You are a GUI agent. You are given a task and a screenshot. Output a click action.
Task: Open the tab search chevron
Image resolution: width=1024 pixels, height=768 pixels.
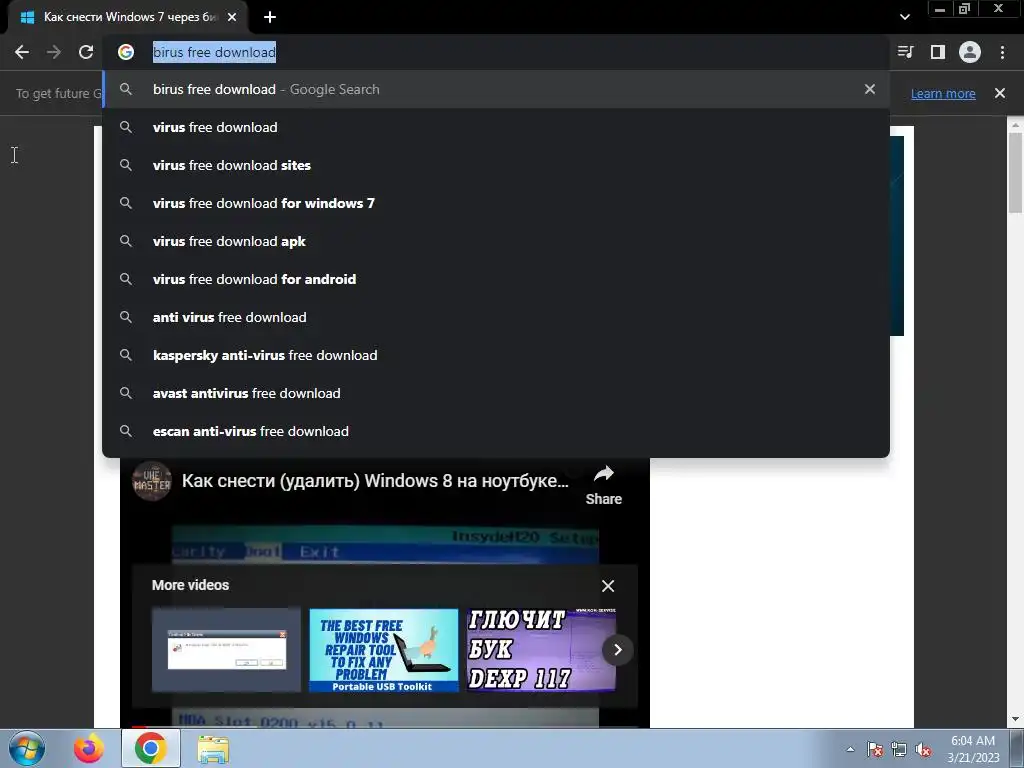click(904, 17)
